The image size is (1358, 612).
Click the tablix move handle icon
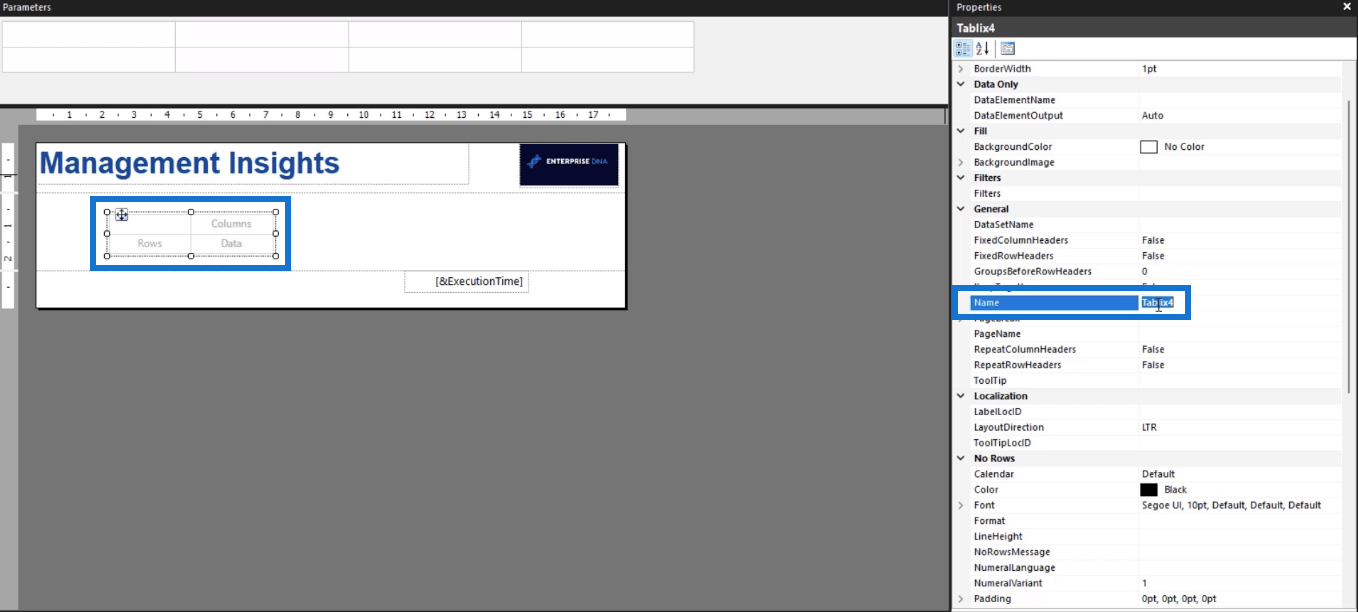tap(121, 215)
